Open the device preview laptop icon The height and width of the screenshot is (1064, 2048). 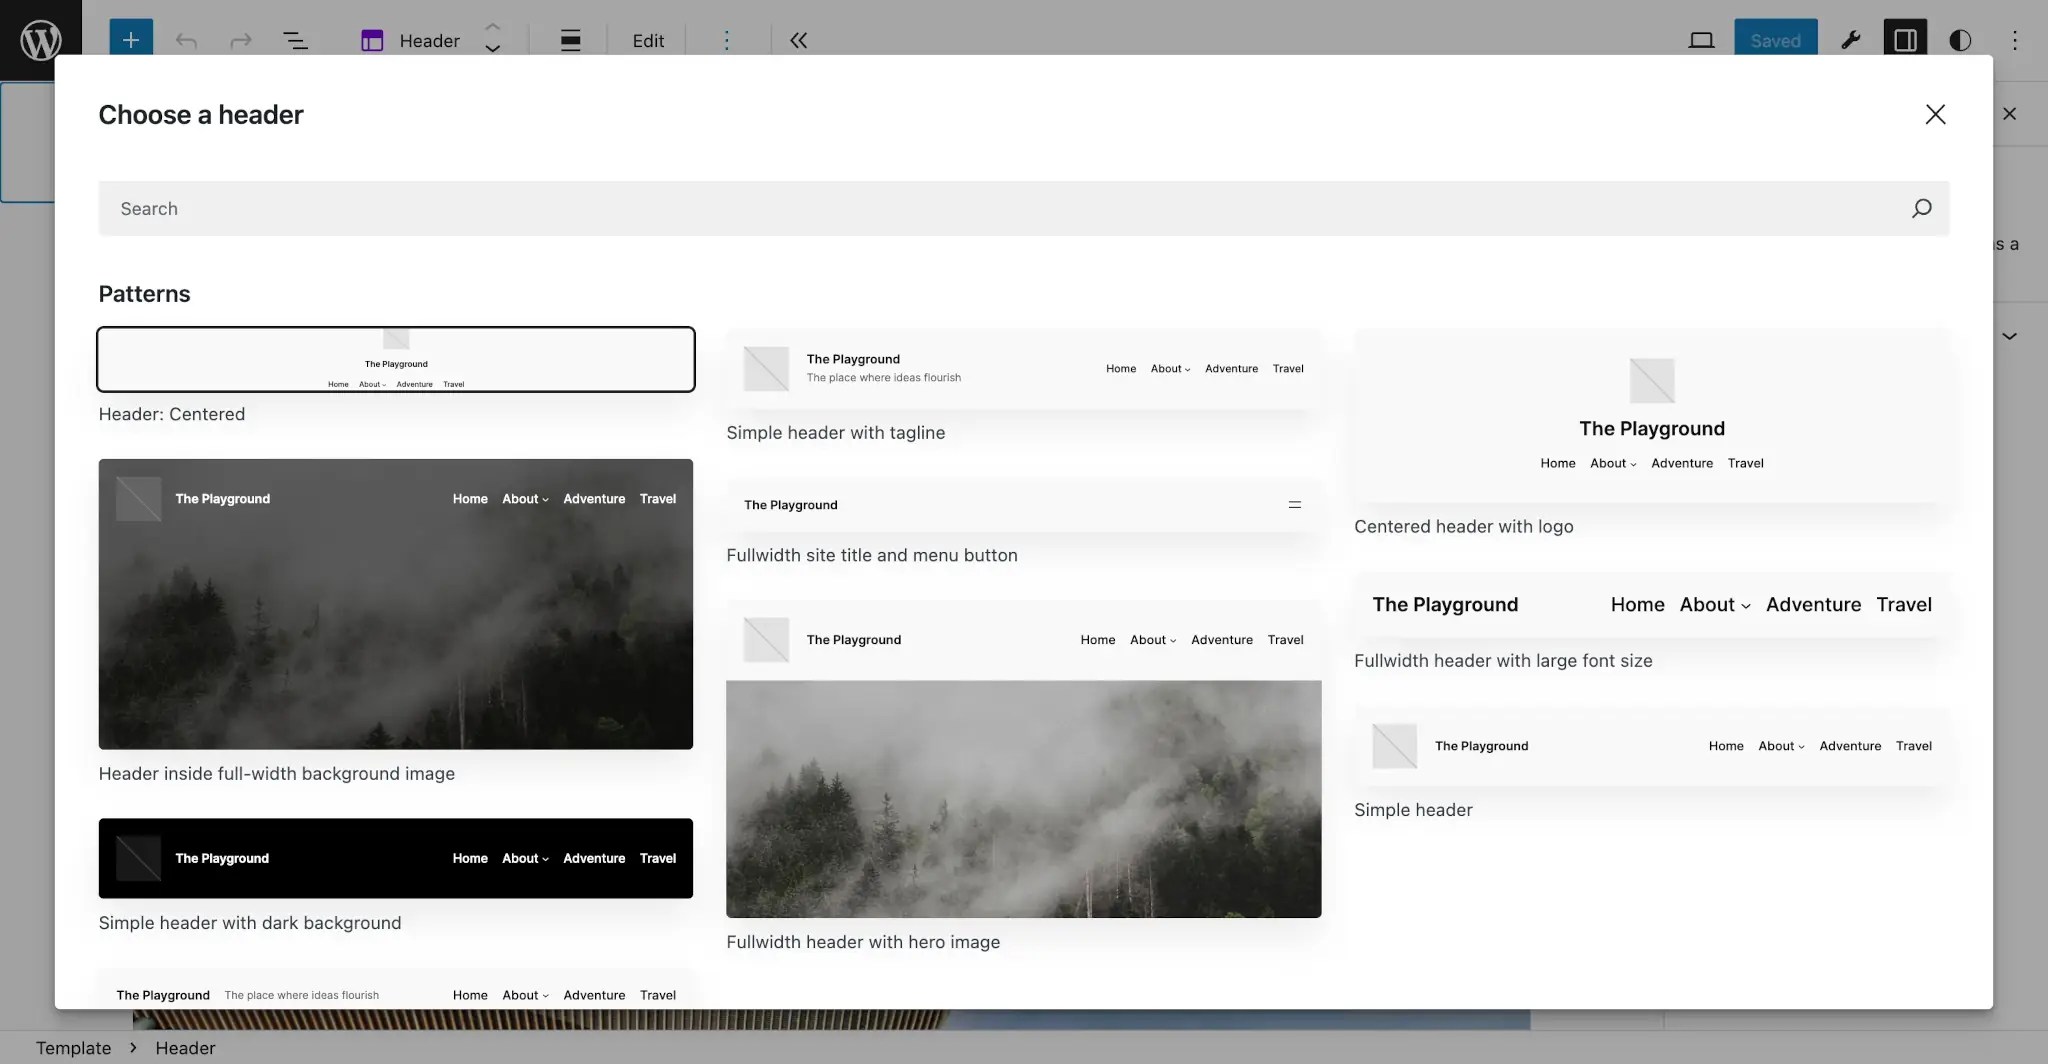(1700, 40)
